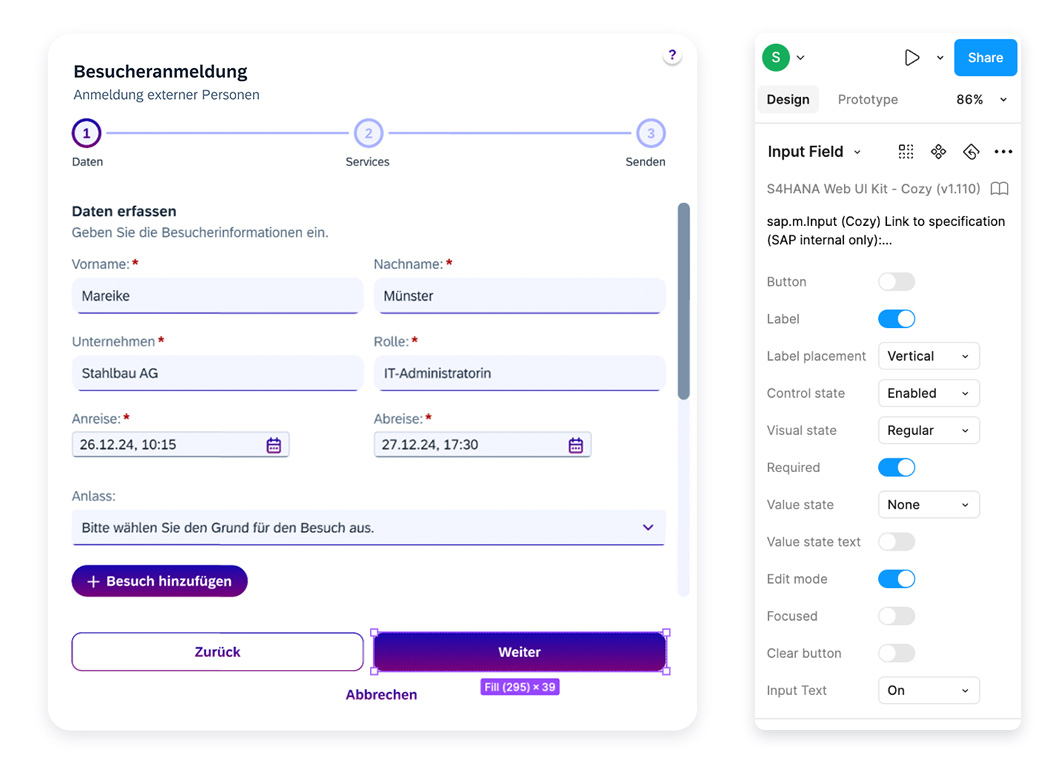The image size is (1059, 768).
Task: Click the Rolle field containing IT-Administratorin
Action: click(x=519, y=373)
